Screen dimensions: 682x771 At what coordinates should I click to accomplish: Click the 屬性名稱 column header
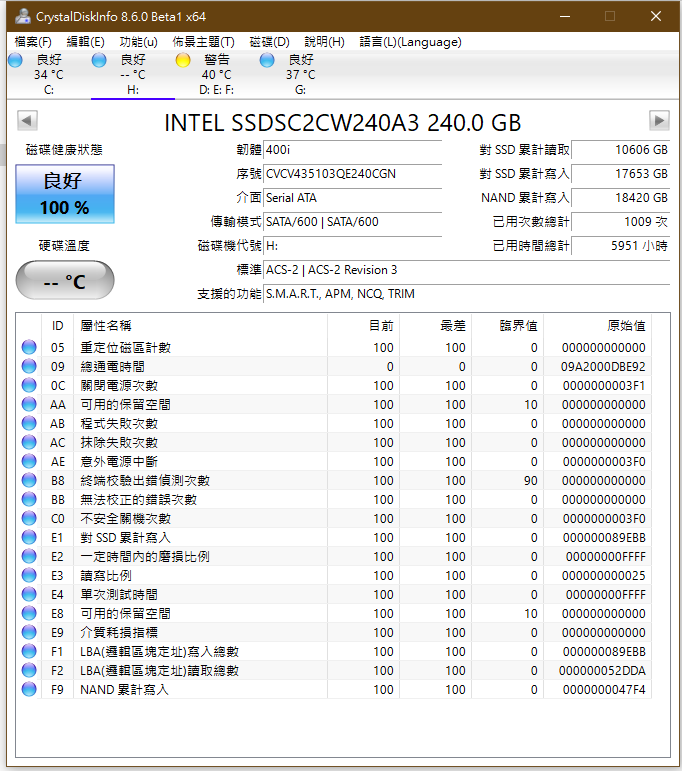pos(106,326)
